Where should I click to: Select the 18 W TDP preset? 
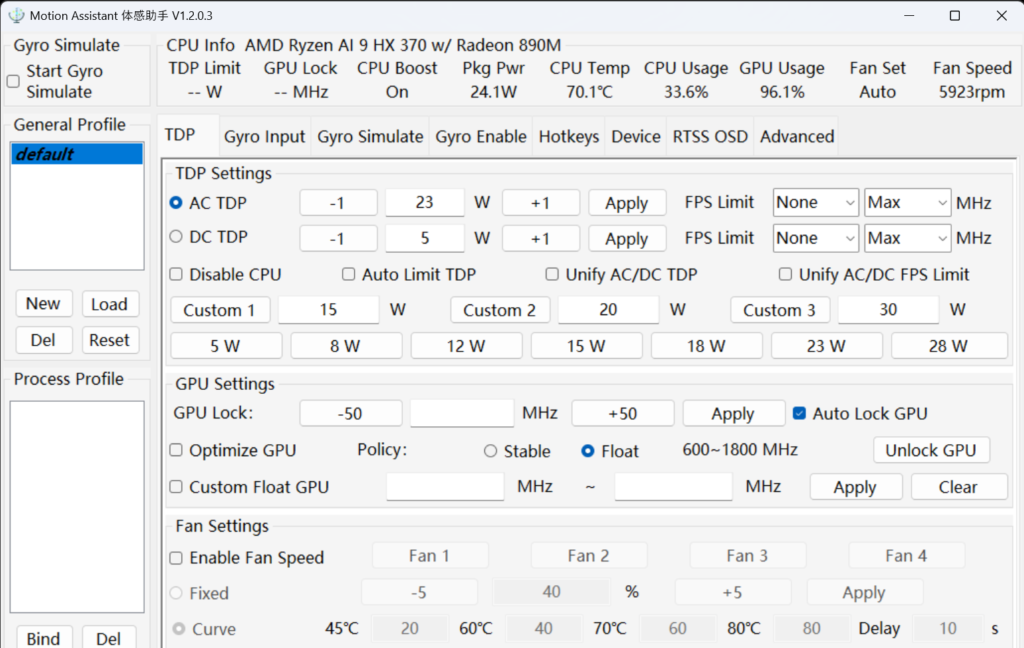707,346
